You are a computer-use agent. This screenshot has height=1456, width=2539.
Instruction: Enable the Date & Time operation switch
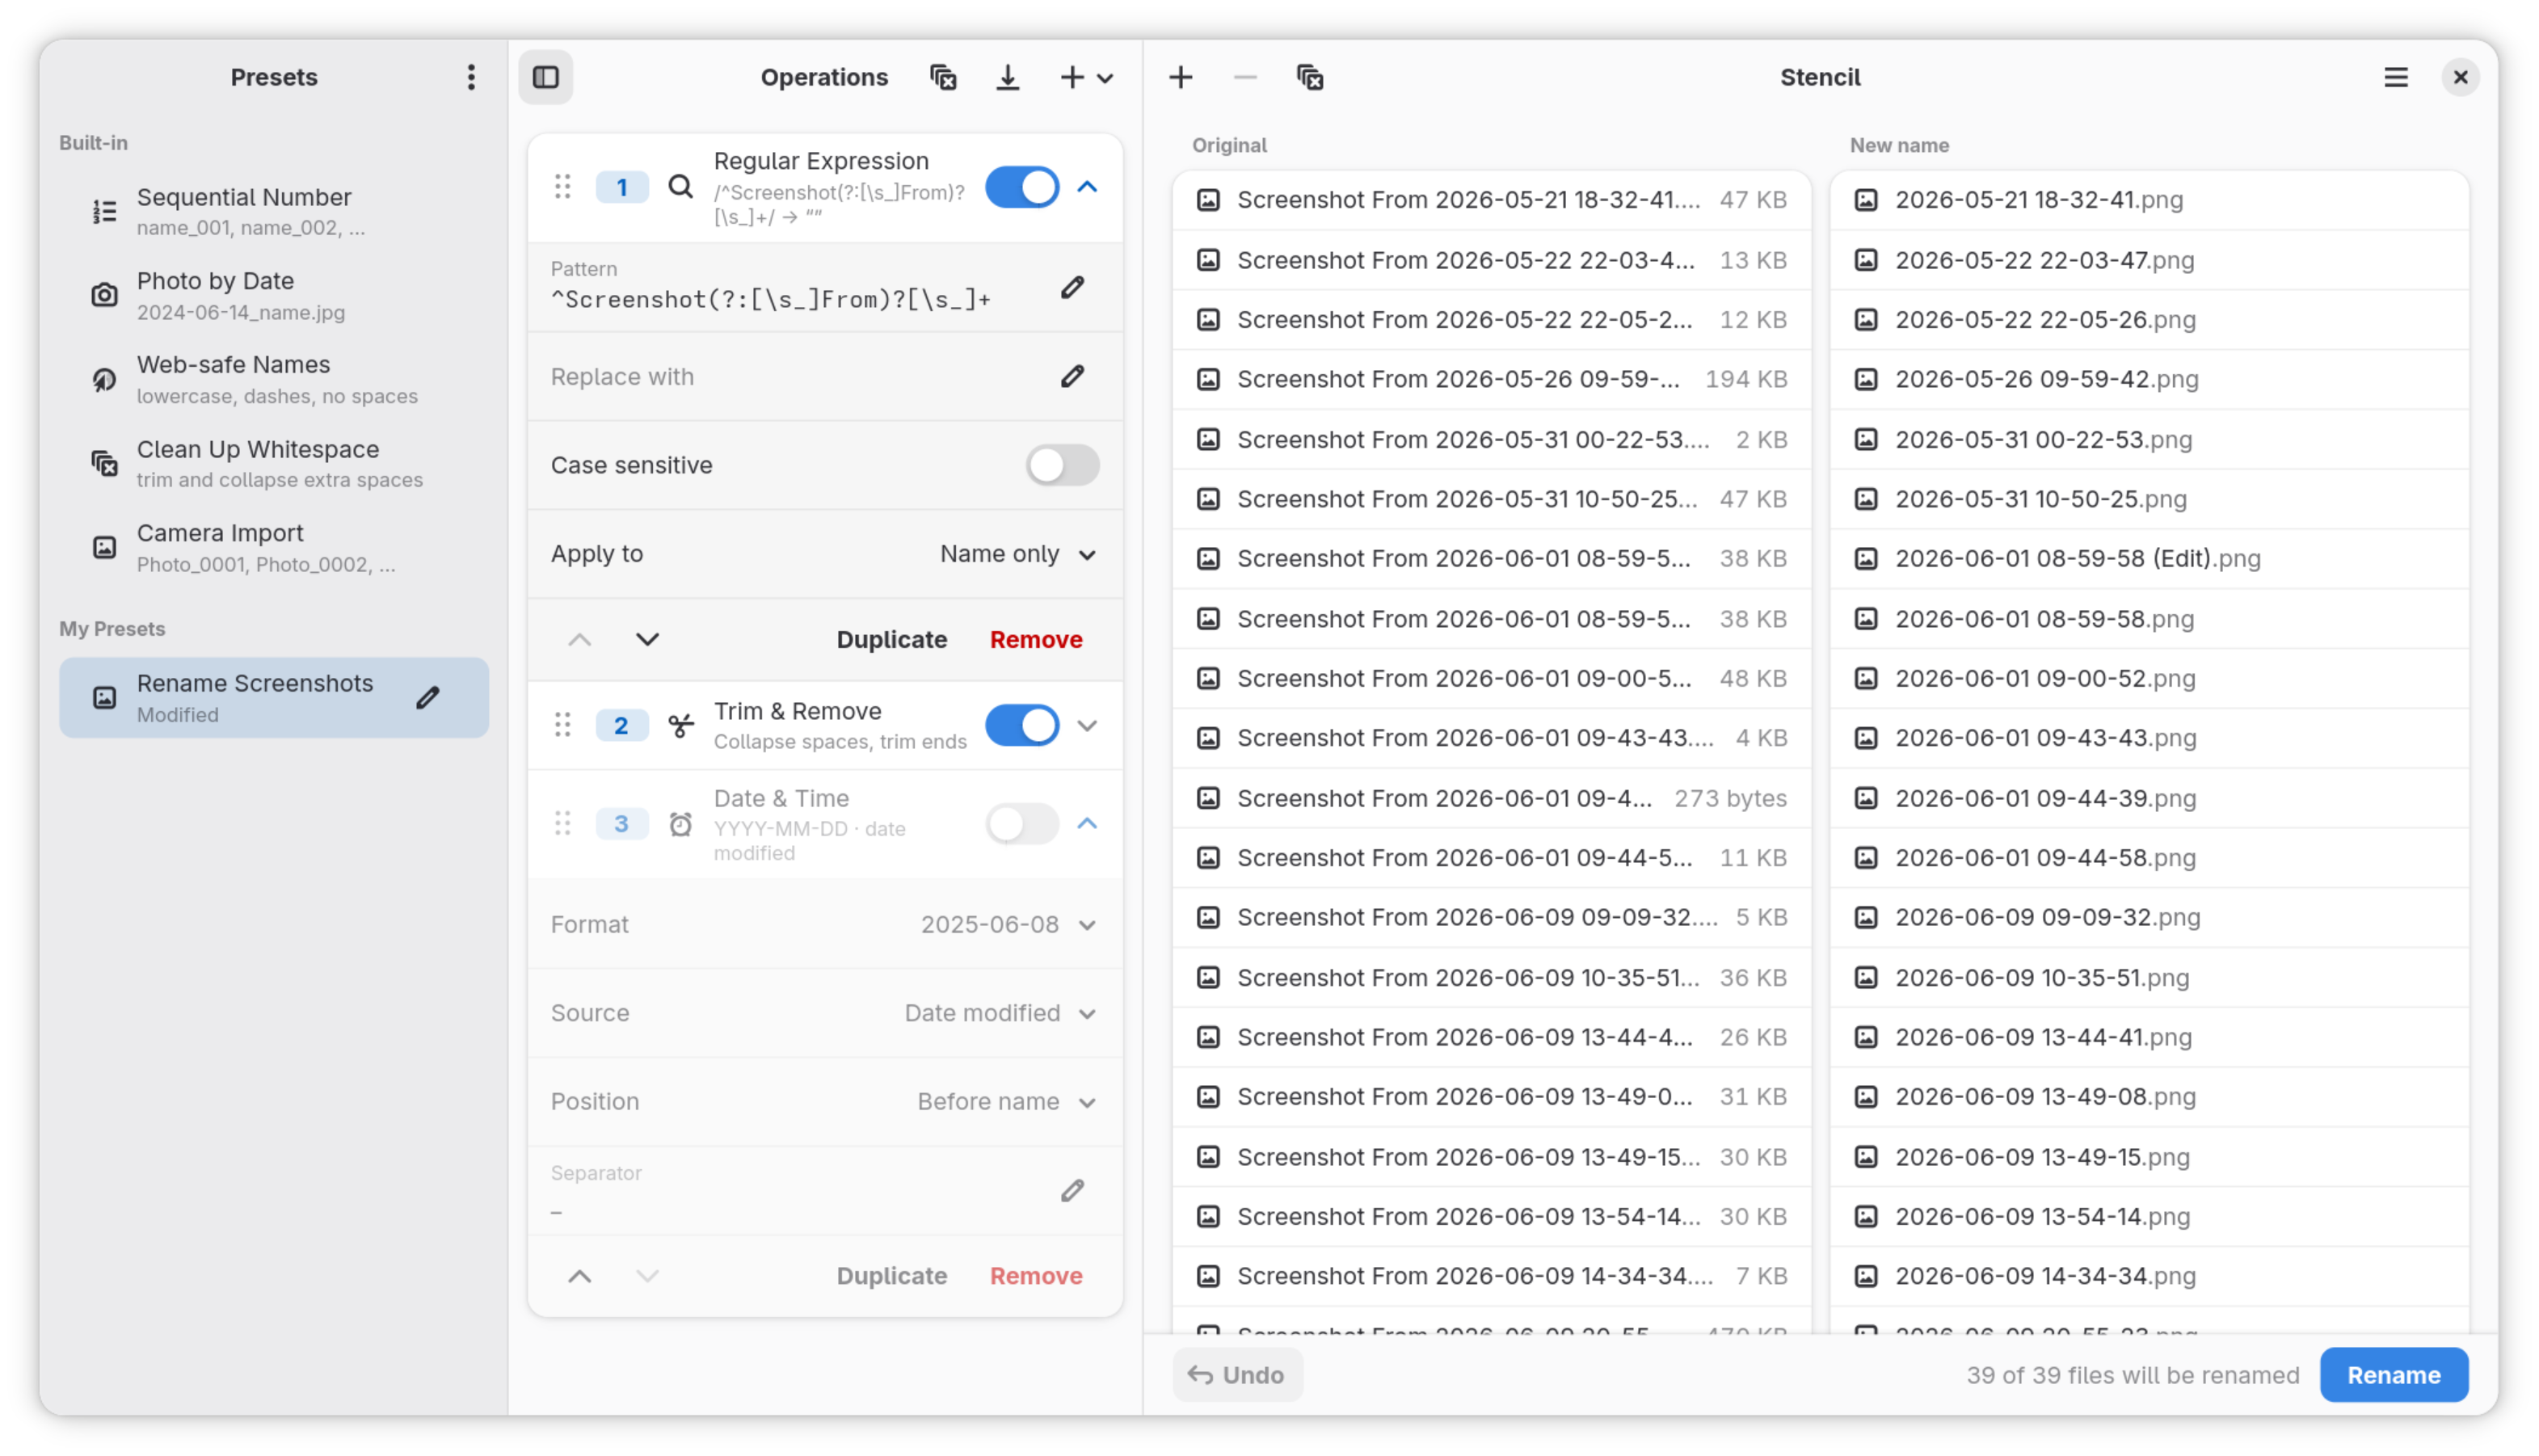point(1022,824)
